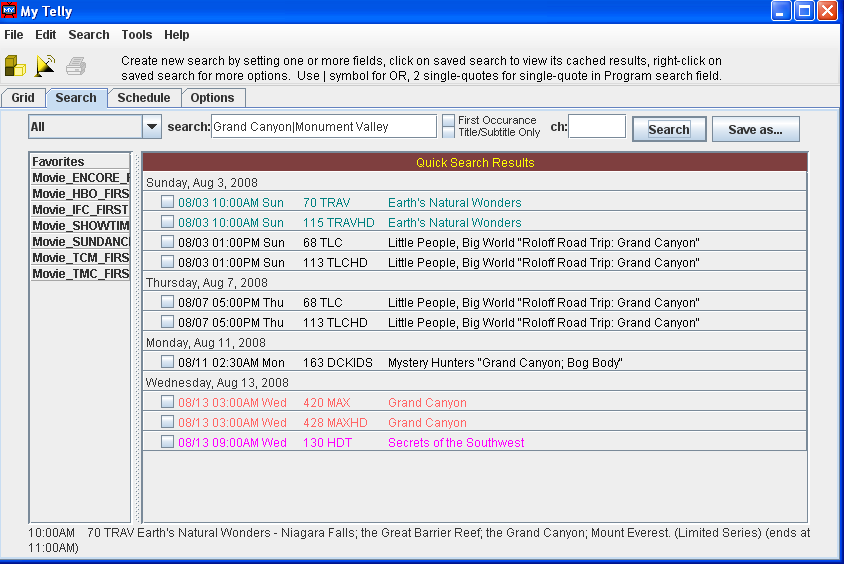Click the ch: channel input field
Screen dimensions: 844x564
[597, 127]
